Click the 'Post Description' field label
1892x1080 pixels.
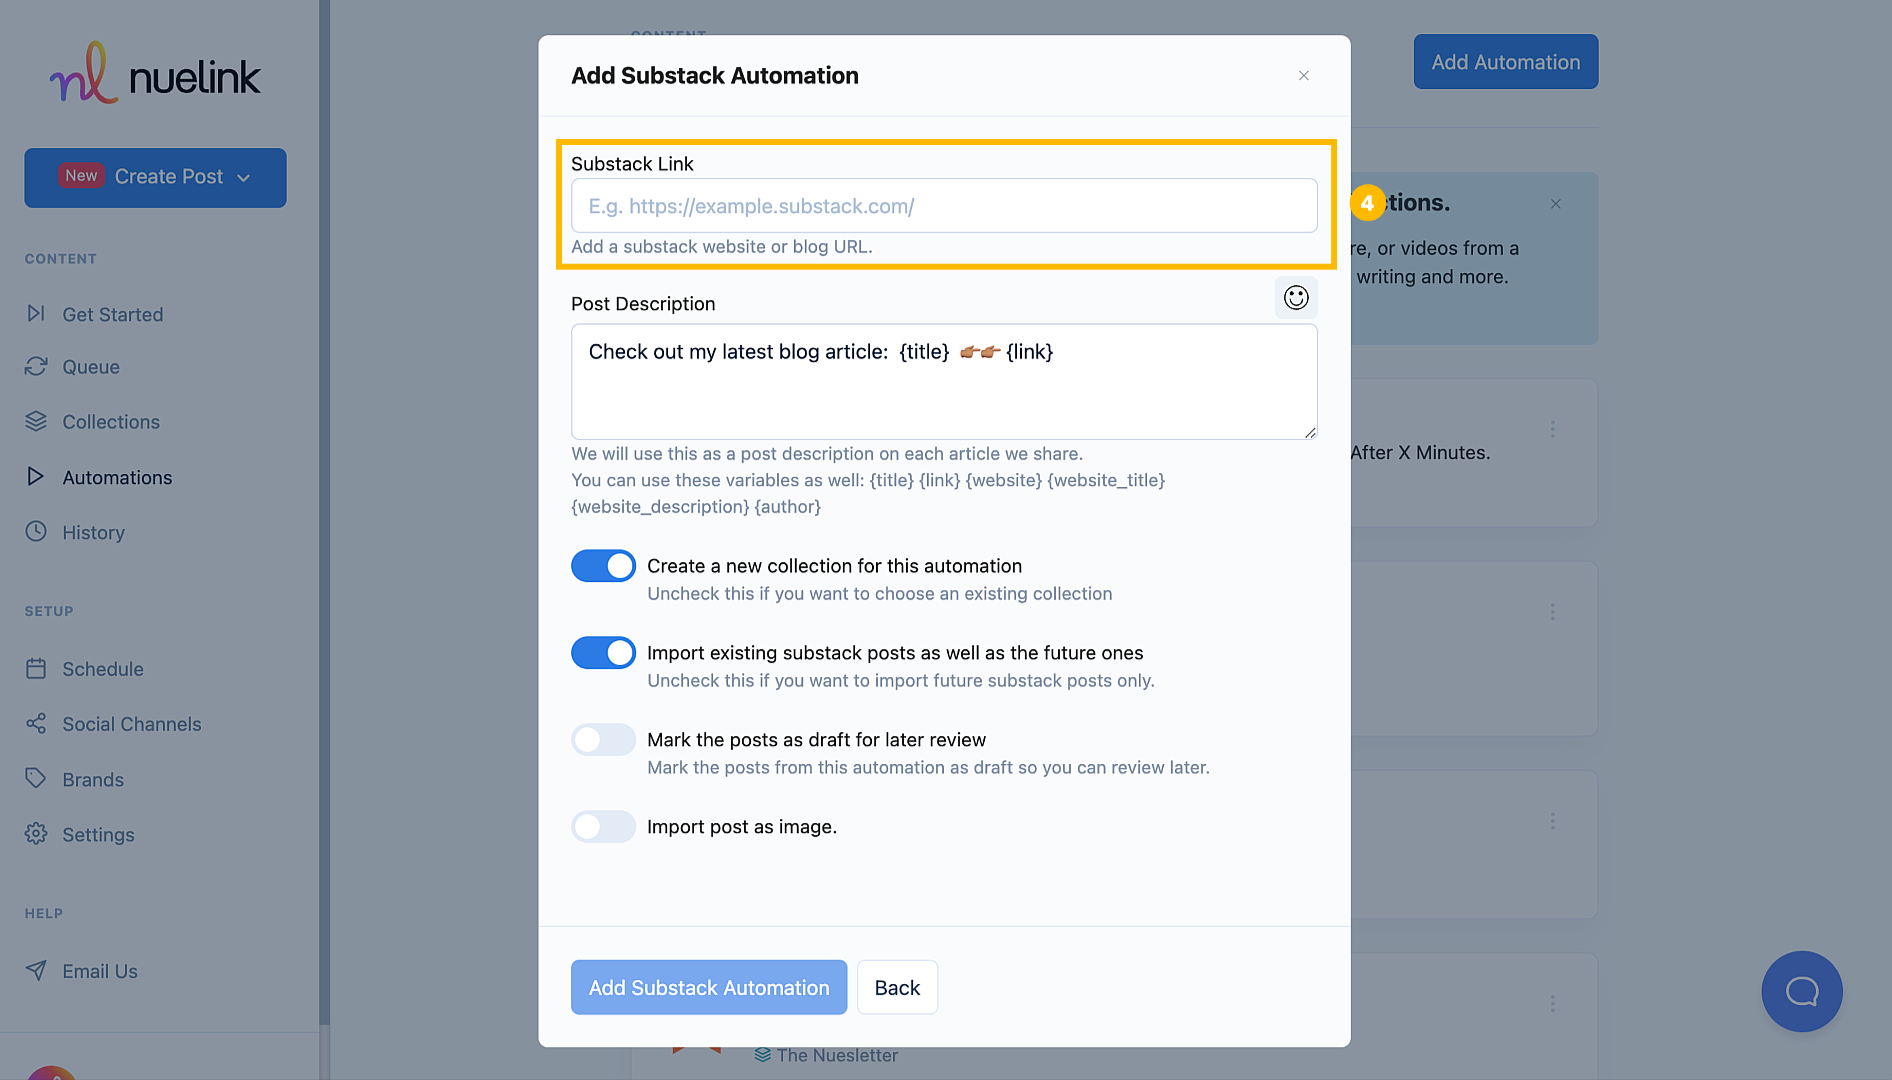(643, 304)
